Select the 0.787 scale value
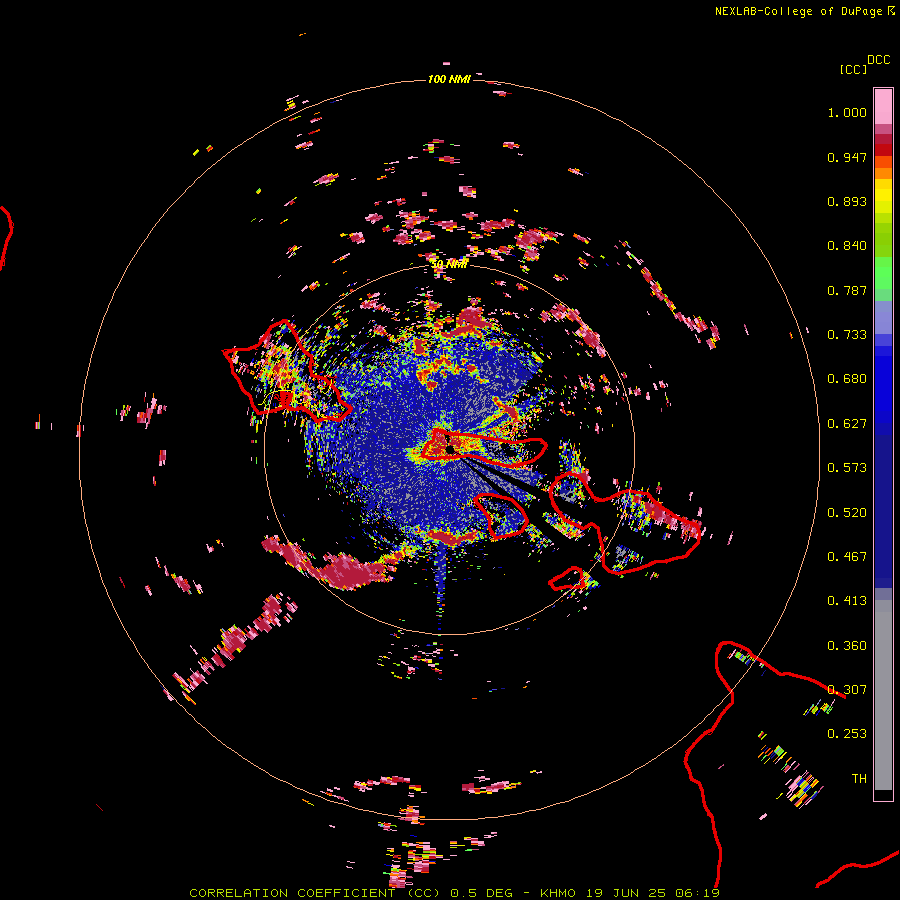 click(847, 290)
